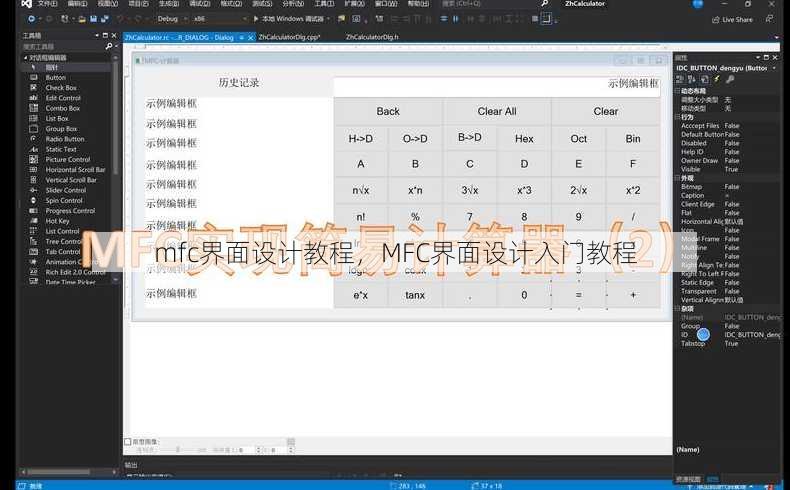The image size is (790, 490).
Task: Select the Group Box toolbox icon
Action: [34, 128]
